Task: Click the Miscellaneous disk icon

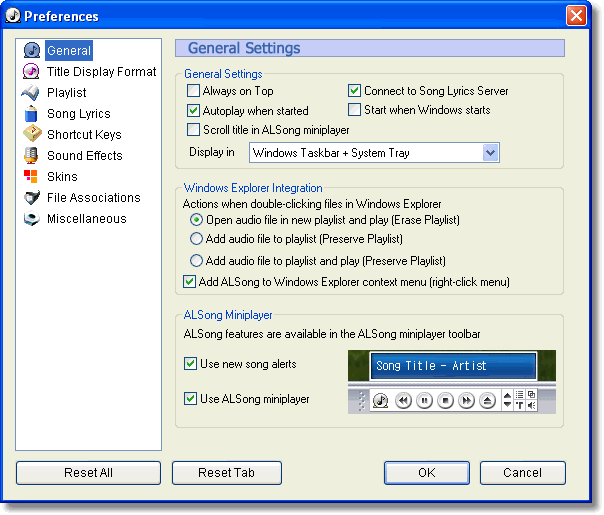Action: tap(31, 219)
